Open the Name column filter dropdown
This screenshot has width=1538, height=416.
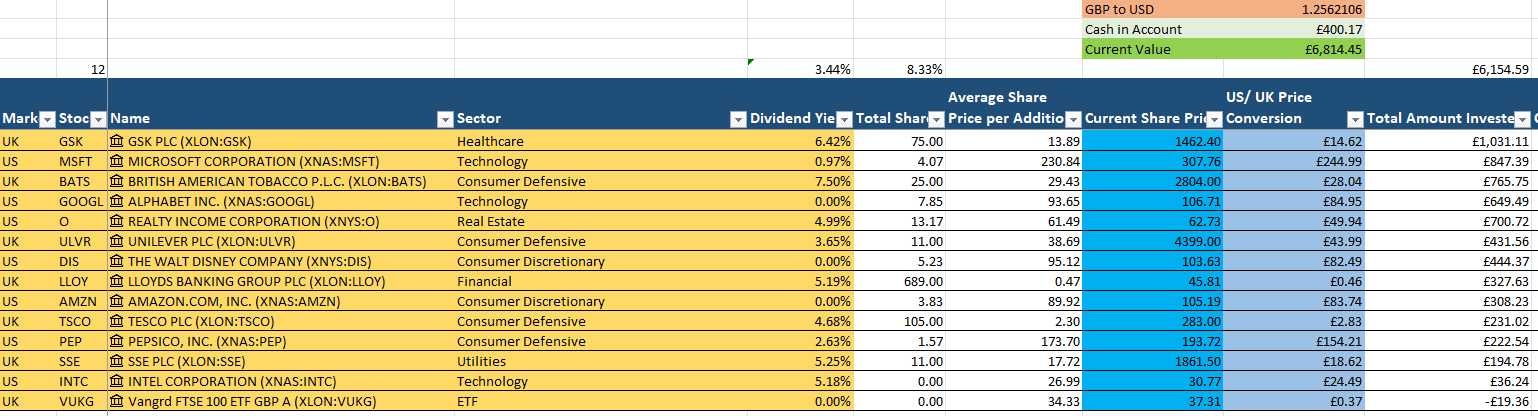tap(445, 119)
